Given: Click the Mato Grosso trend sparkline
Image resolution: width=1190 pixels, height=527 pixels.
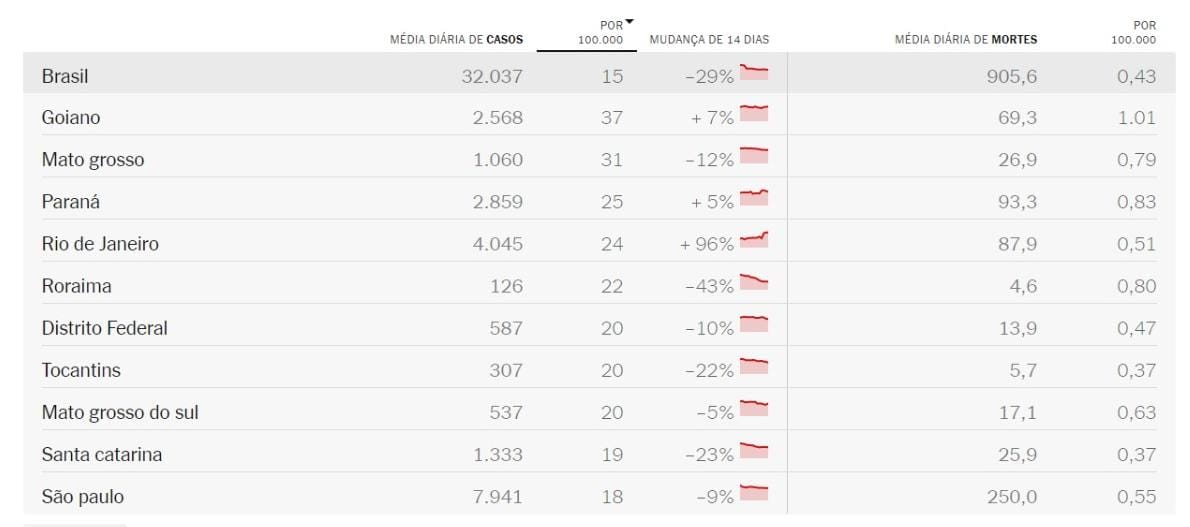Looking at the screenshot, I should [754, 156].
